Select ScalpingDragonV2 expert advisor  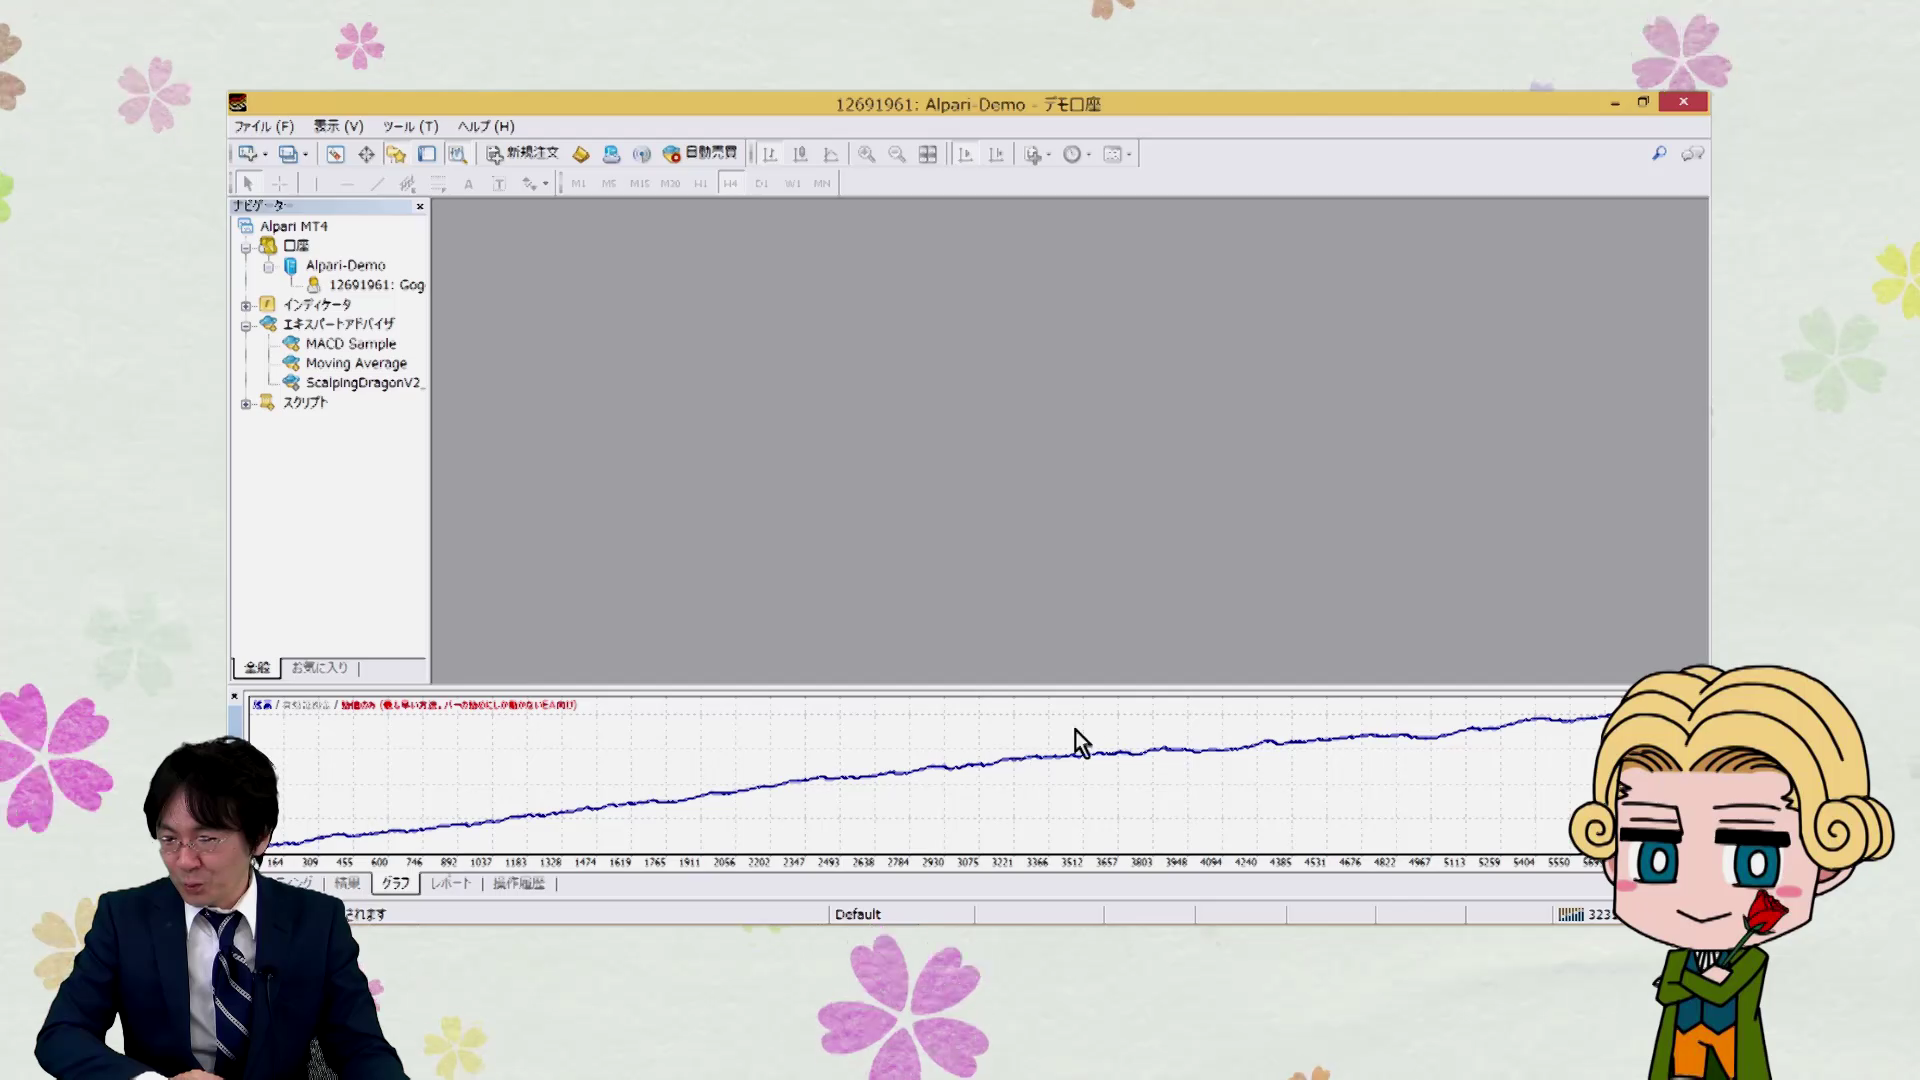(362, 383)
